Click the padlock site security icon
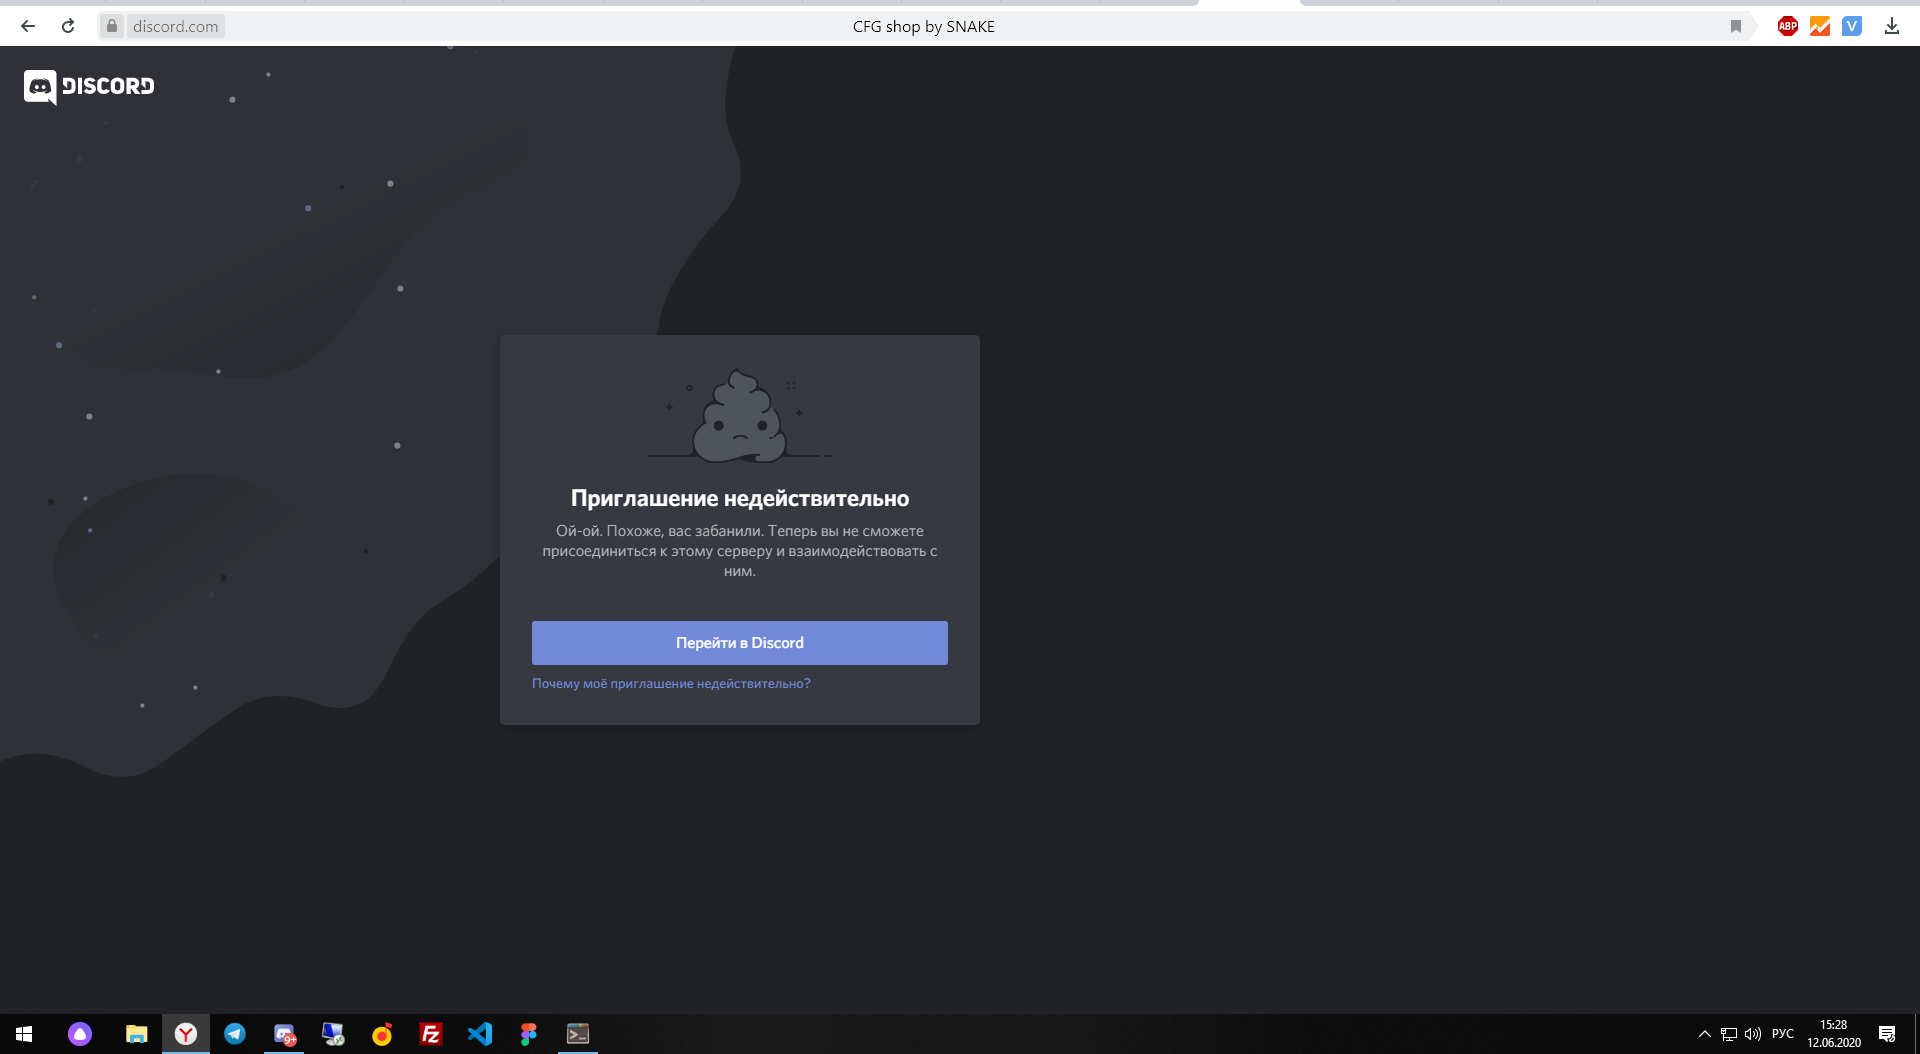This screenshot has width=1920, height=1054. 112,26
